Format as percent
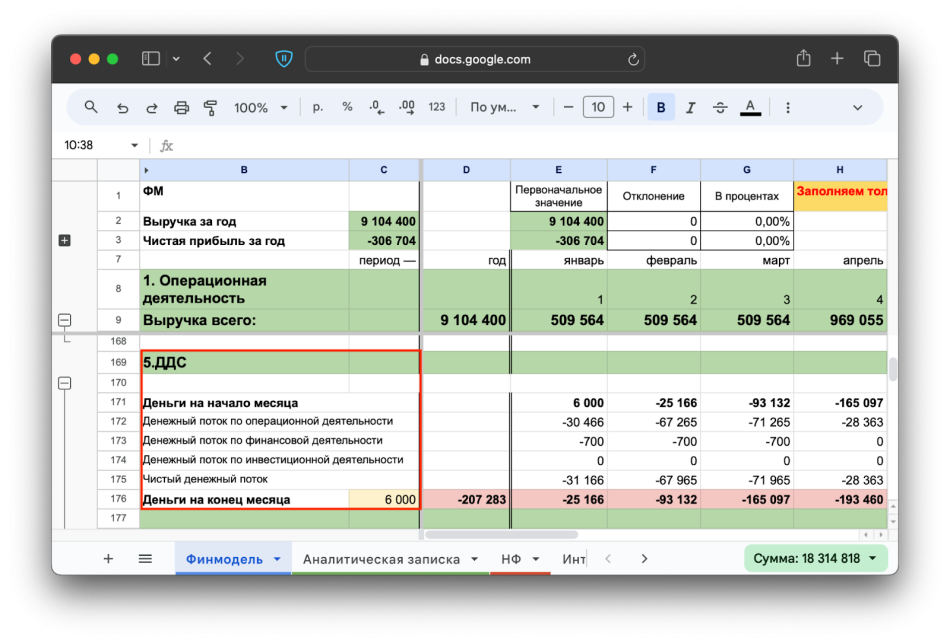 coord(347,107)
